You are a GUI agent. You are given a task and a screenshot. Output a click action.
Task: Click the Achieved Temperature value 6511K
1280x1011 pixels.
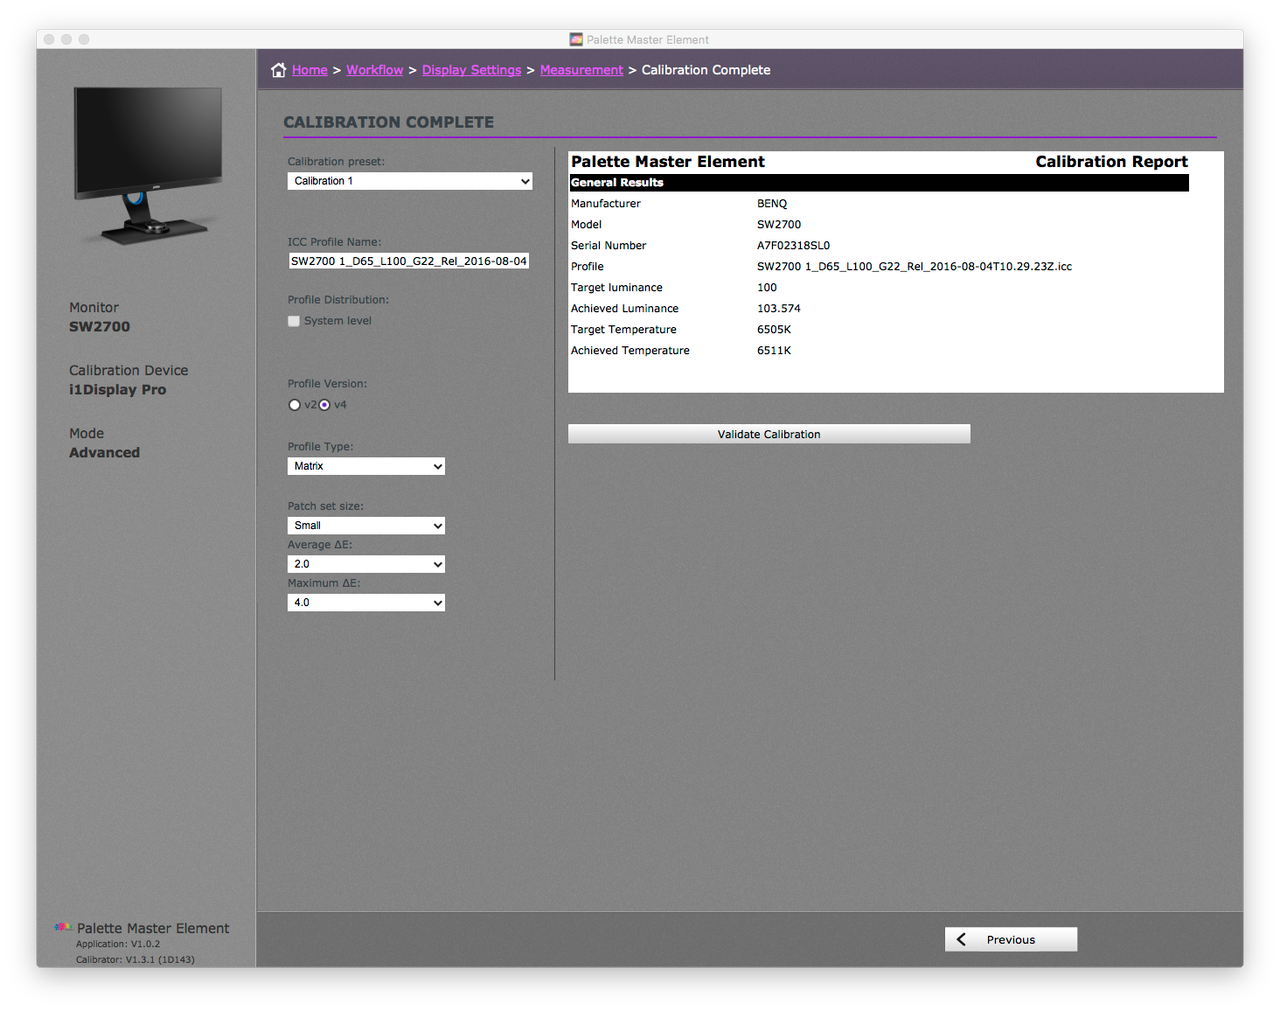point(774,351)
